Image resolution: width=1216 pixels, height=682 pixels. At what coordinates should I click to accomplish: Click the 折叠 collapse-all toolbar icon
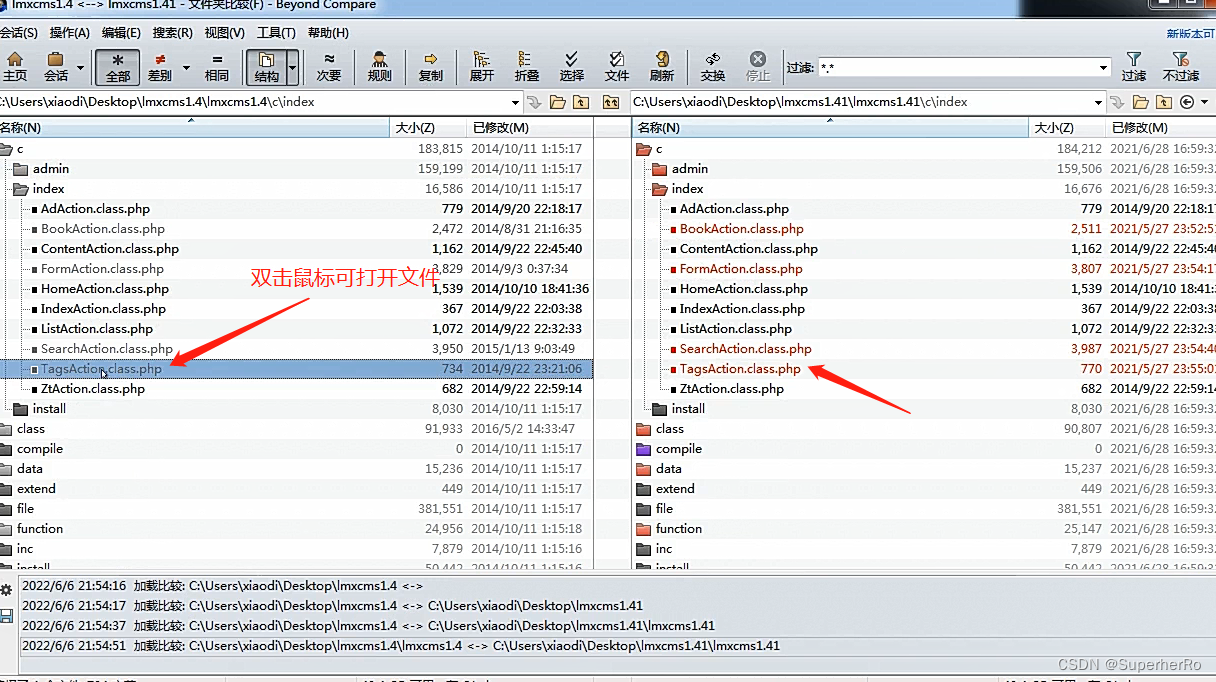pos(527,66)
